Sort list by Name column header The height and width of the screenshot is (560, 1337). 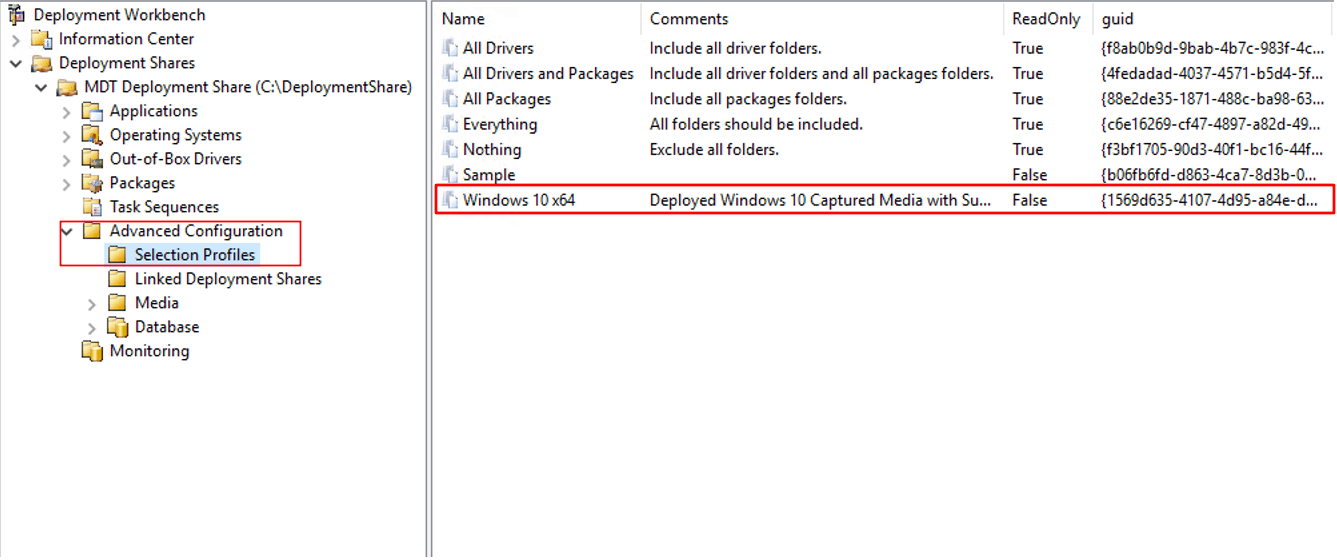click(x=537, y=19)
